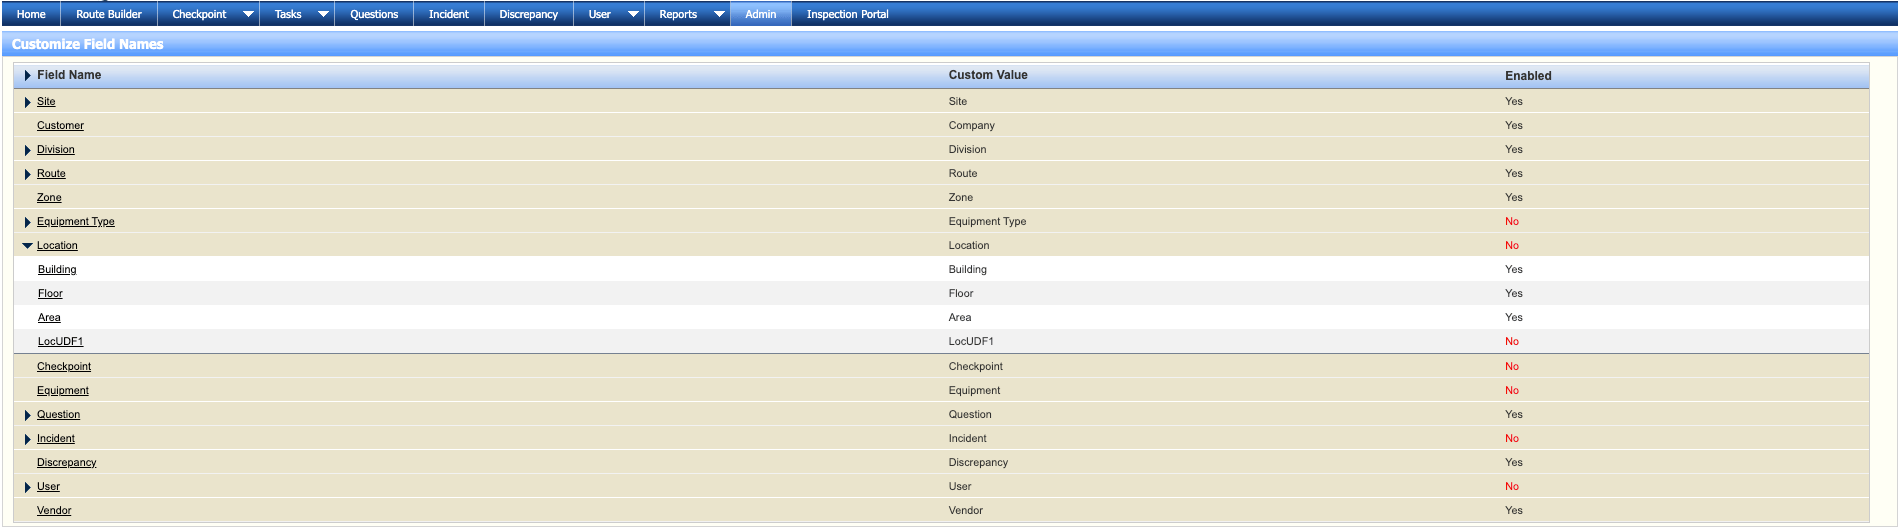1904x531 pixels.
Task: Open the Floor field name link
Action: (50, 294)
